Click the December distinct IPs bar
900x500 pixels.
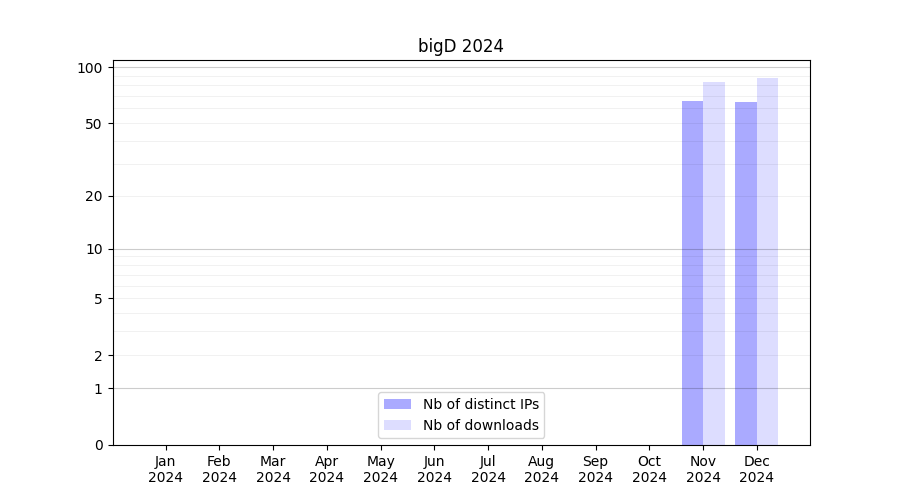746,273
